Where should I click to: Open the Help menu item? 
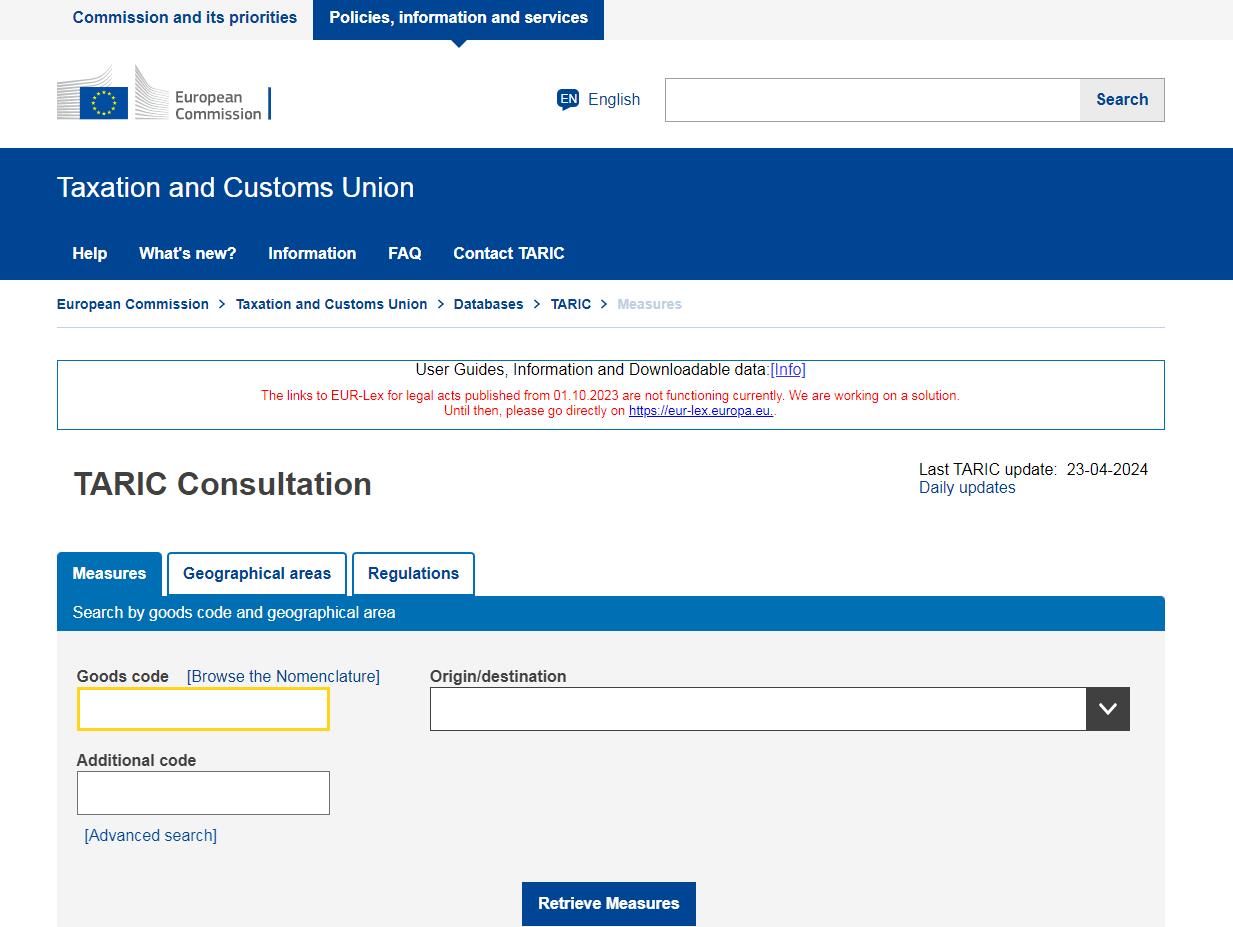[90, 254]
